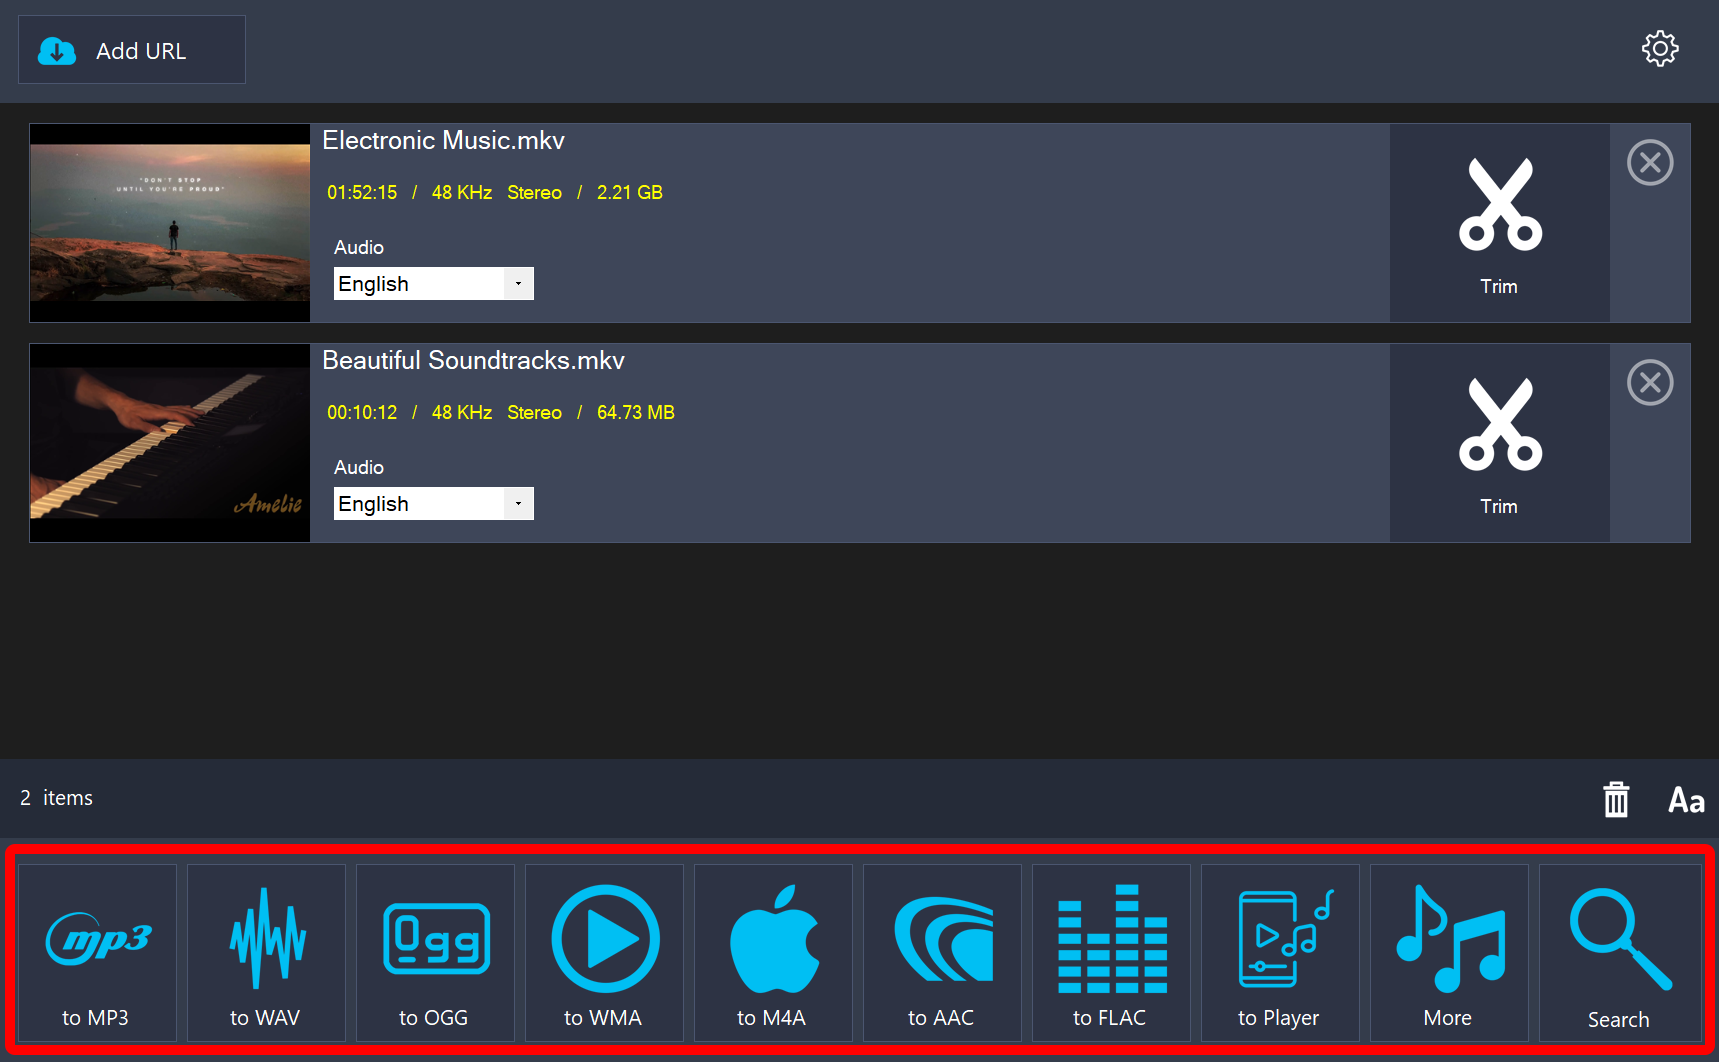Convert to WMA format

click(x=604, y=953)
